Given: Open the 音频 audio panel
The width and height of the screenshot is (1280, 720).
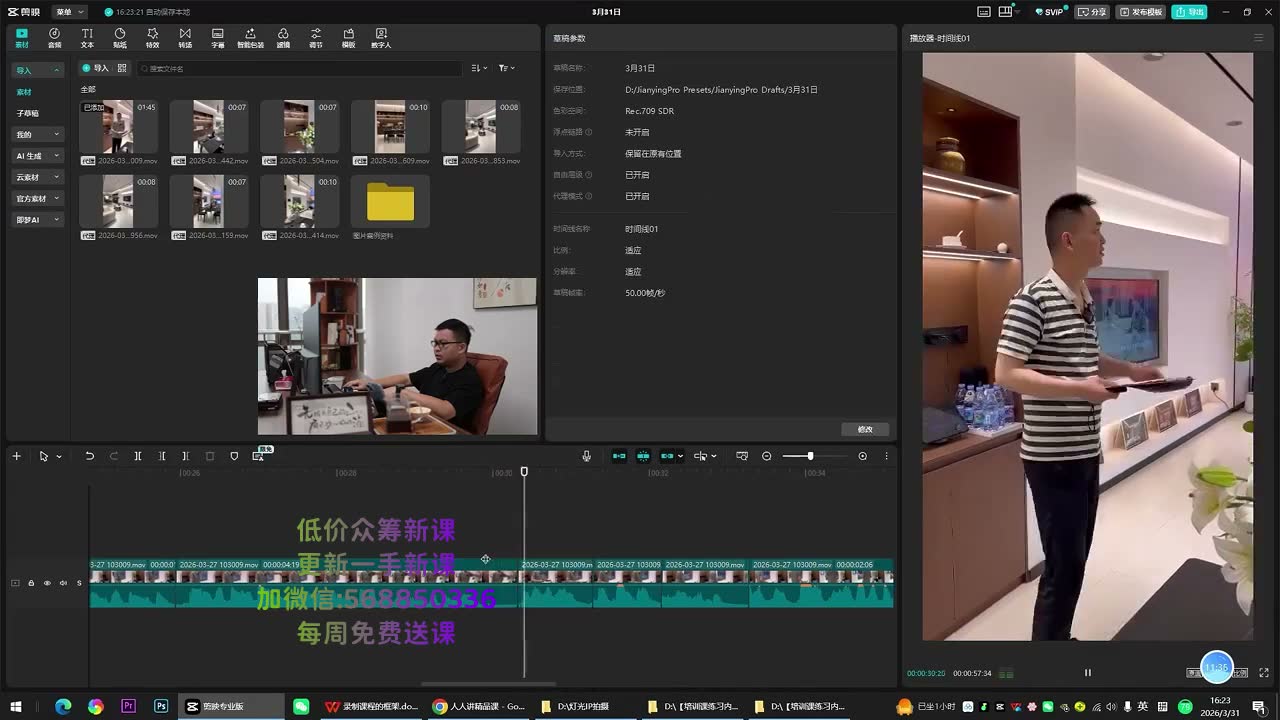Looking at the screenshot, I should (x=54, y=38).
